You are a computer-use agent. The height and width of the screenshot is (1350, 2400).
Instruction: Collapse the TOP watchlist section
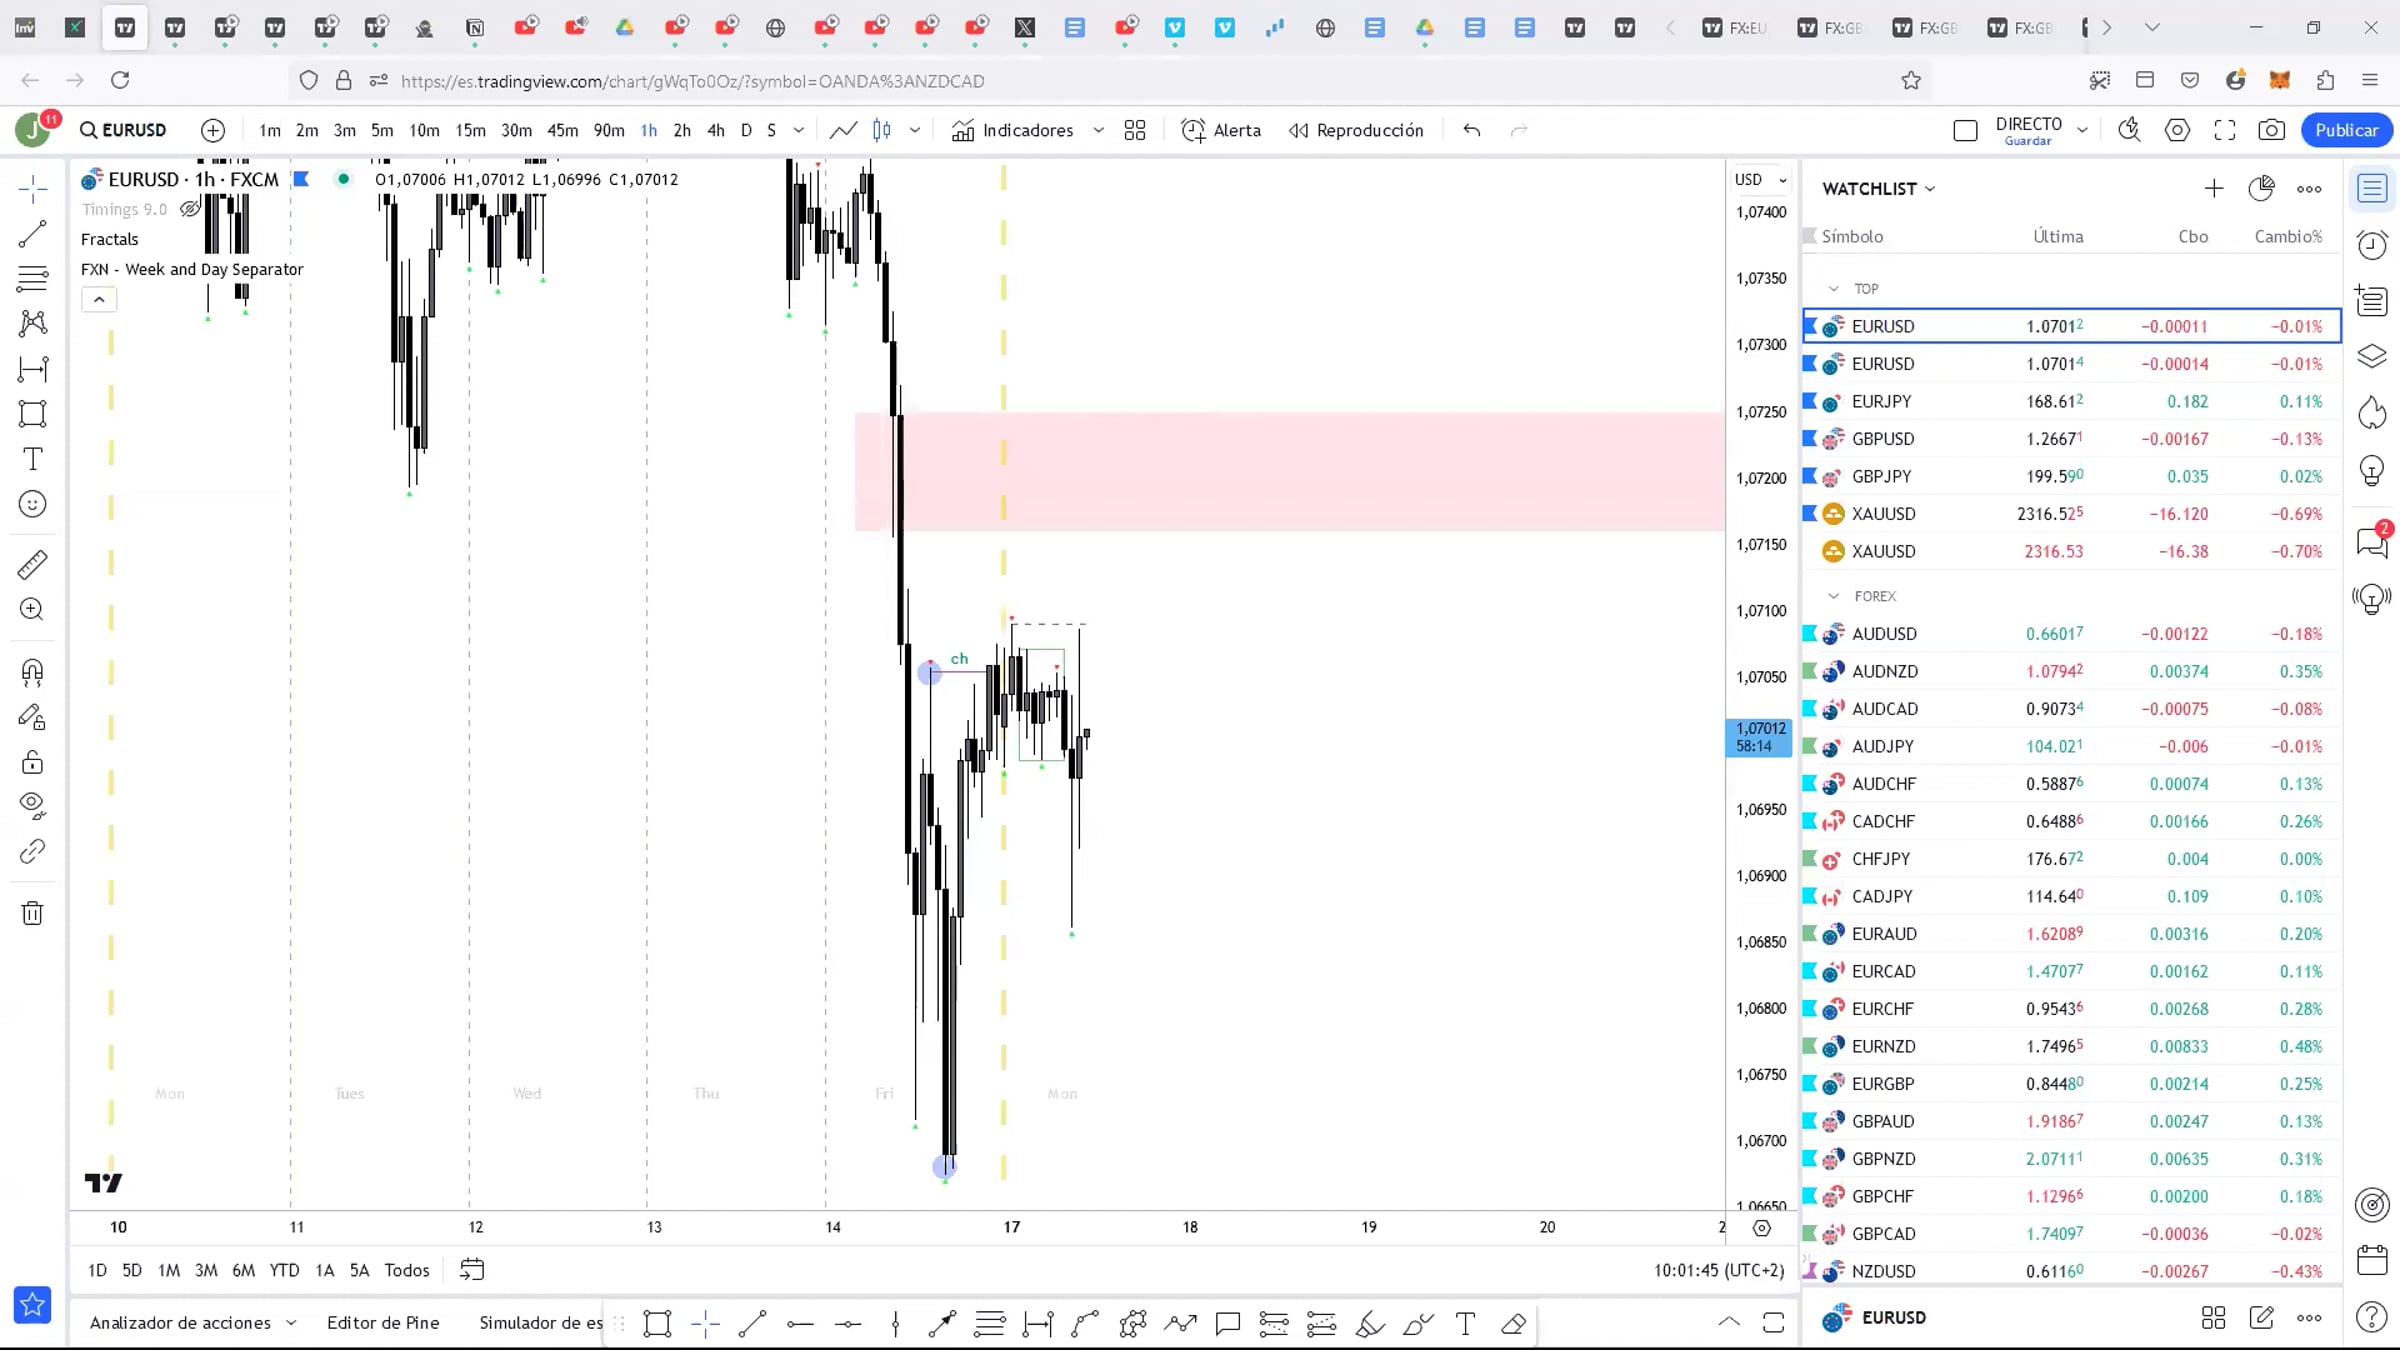1833,289
